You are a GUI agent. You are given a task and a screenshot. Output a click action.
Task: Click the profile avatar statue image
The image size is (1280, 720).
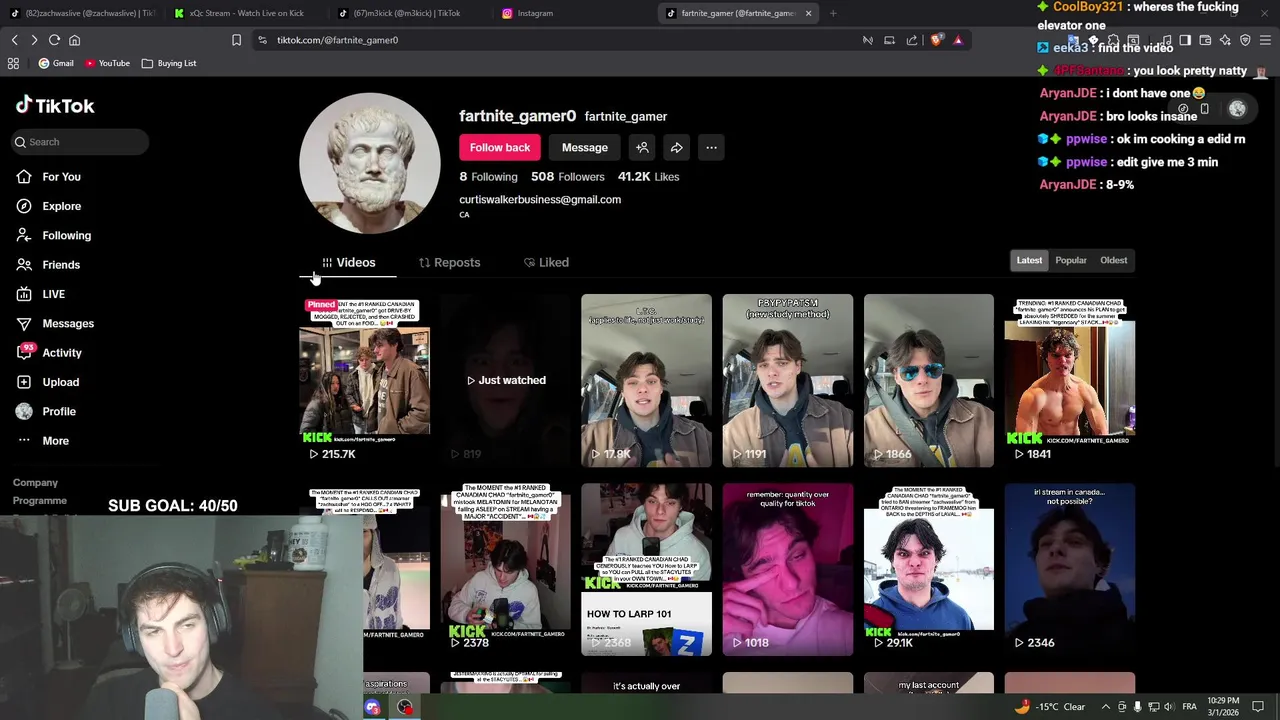click(370, 163)
